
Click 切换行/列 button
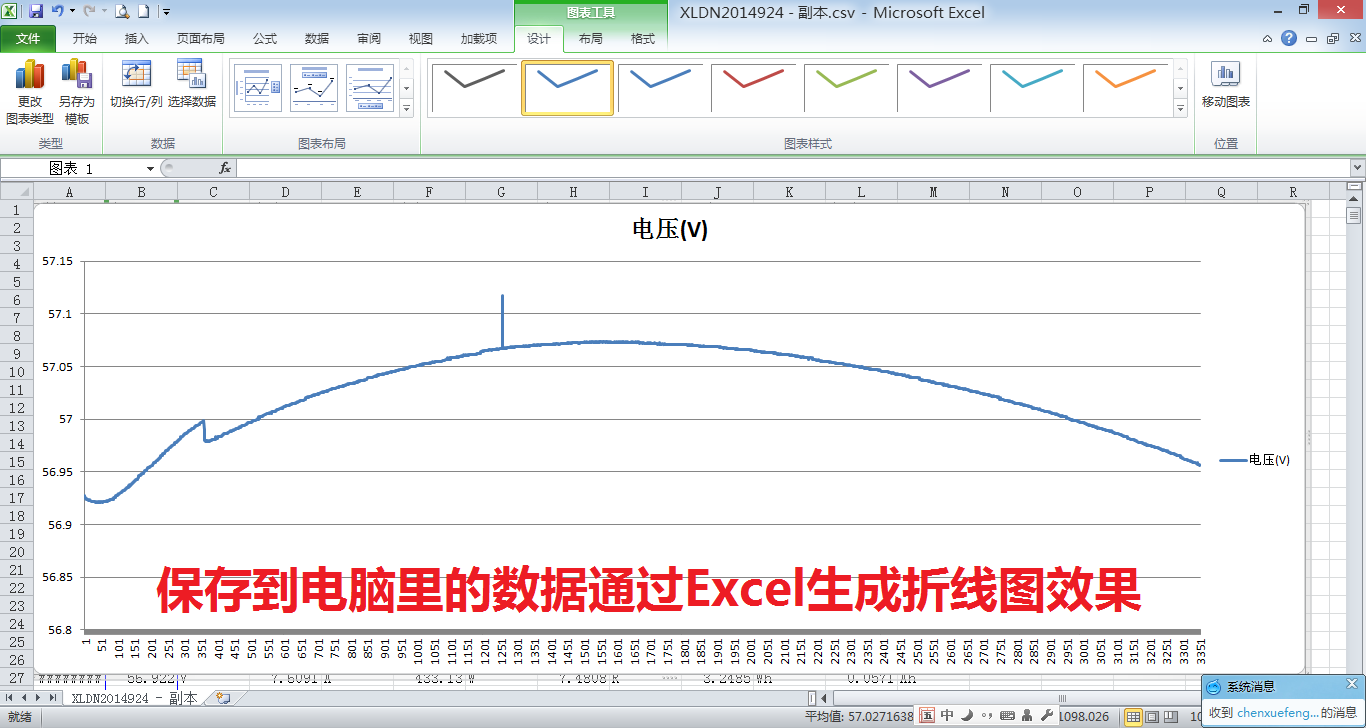coord(136,84)
